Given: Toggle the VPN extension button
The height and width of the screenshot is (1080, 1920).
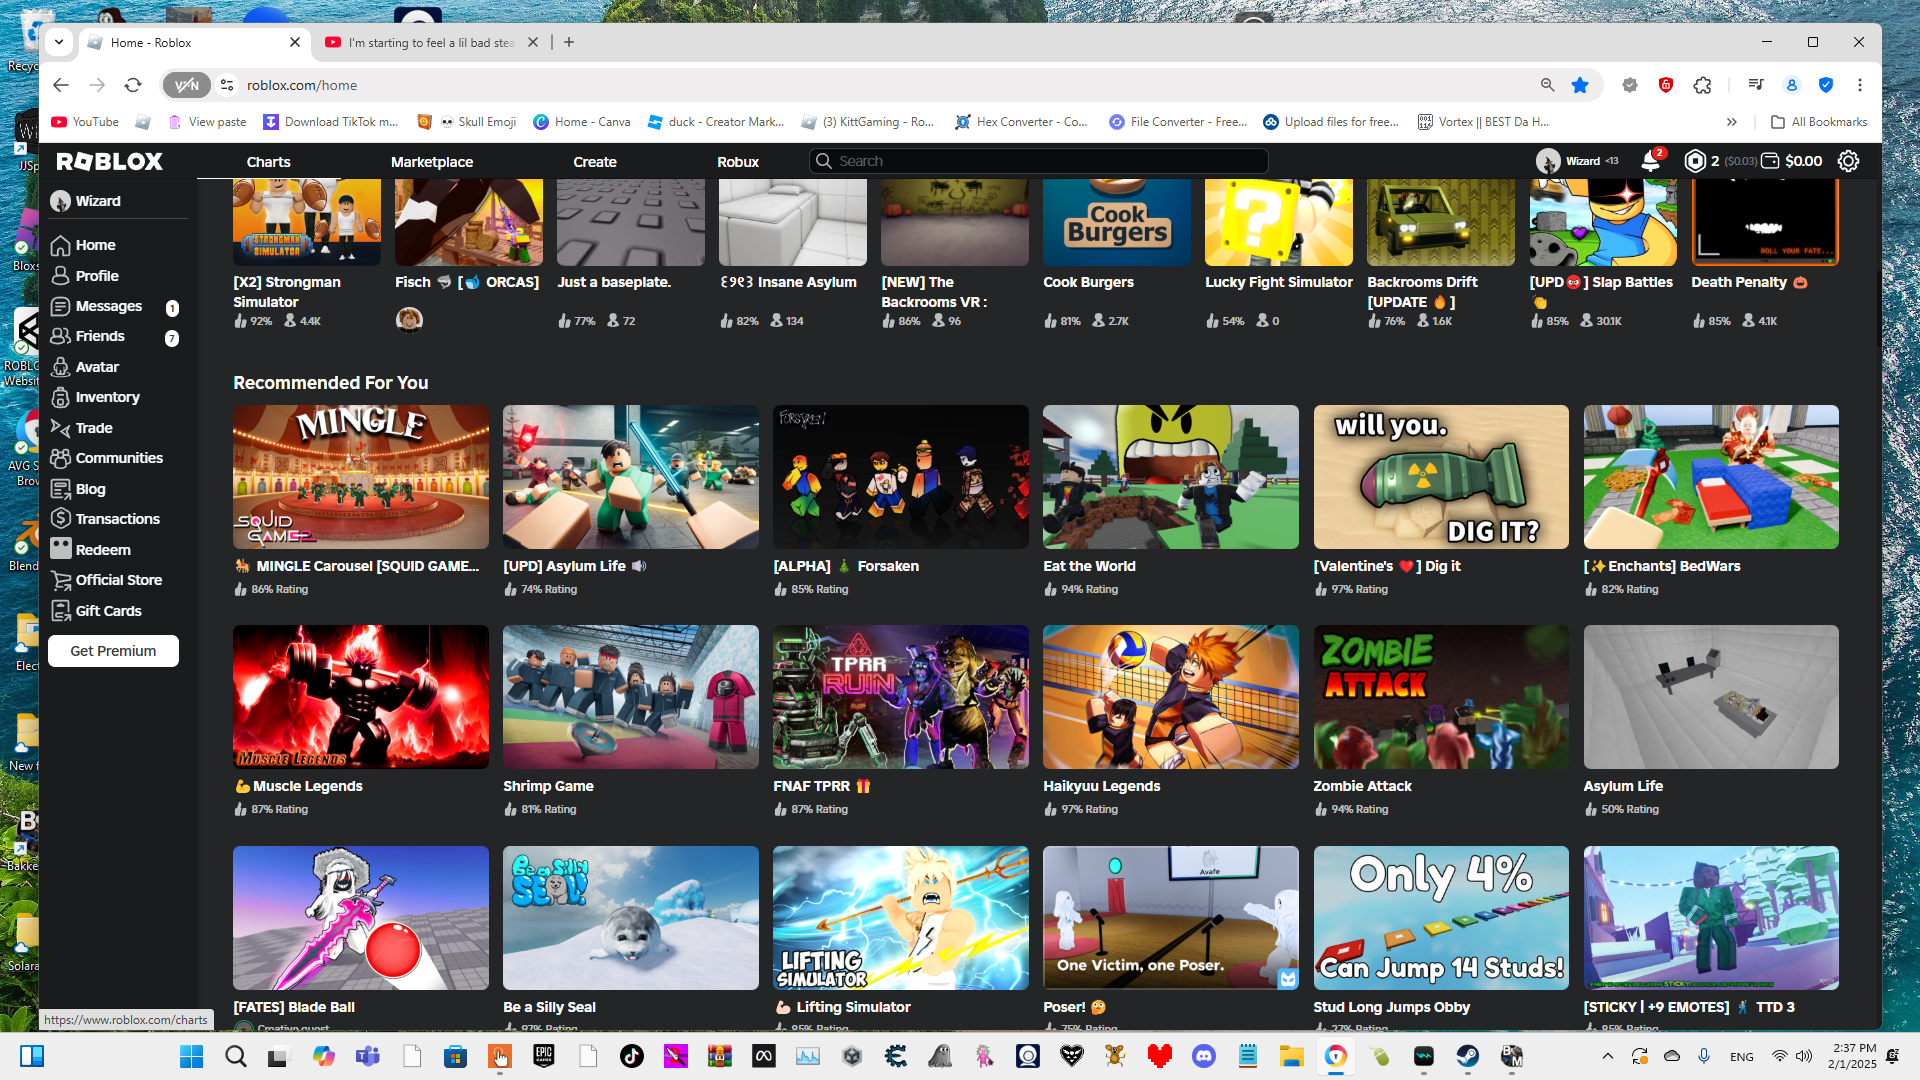Looking at the screenshot, I should [x=187, y=85].
